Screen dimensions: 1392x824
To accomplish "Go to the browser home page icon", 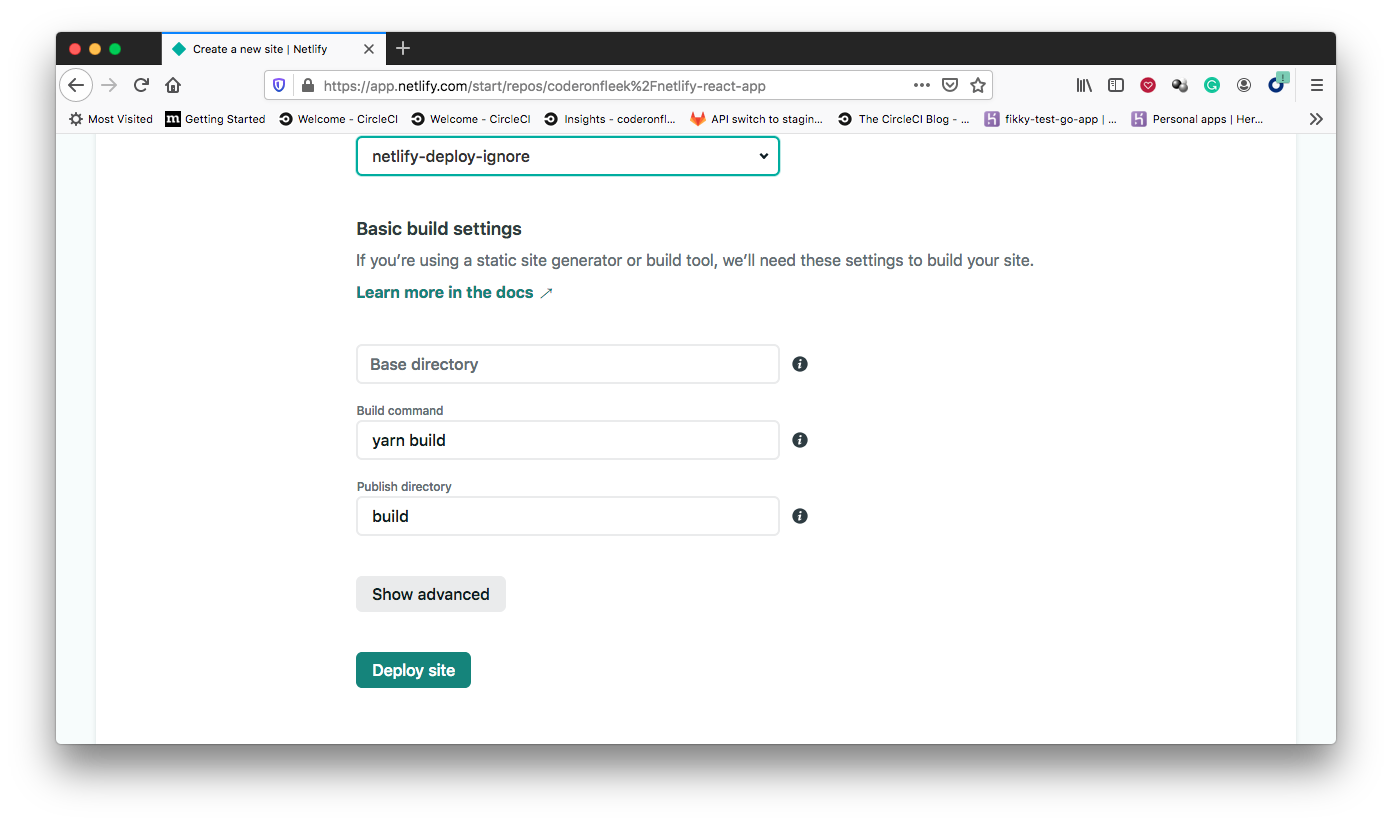I will (173, 85).
